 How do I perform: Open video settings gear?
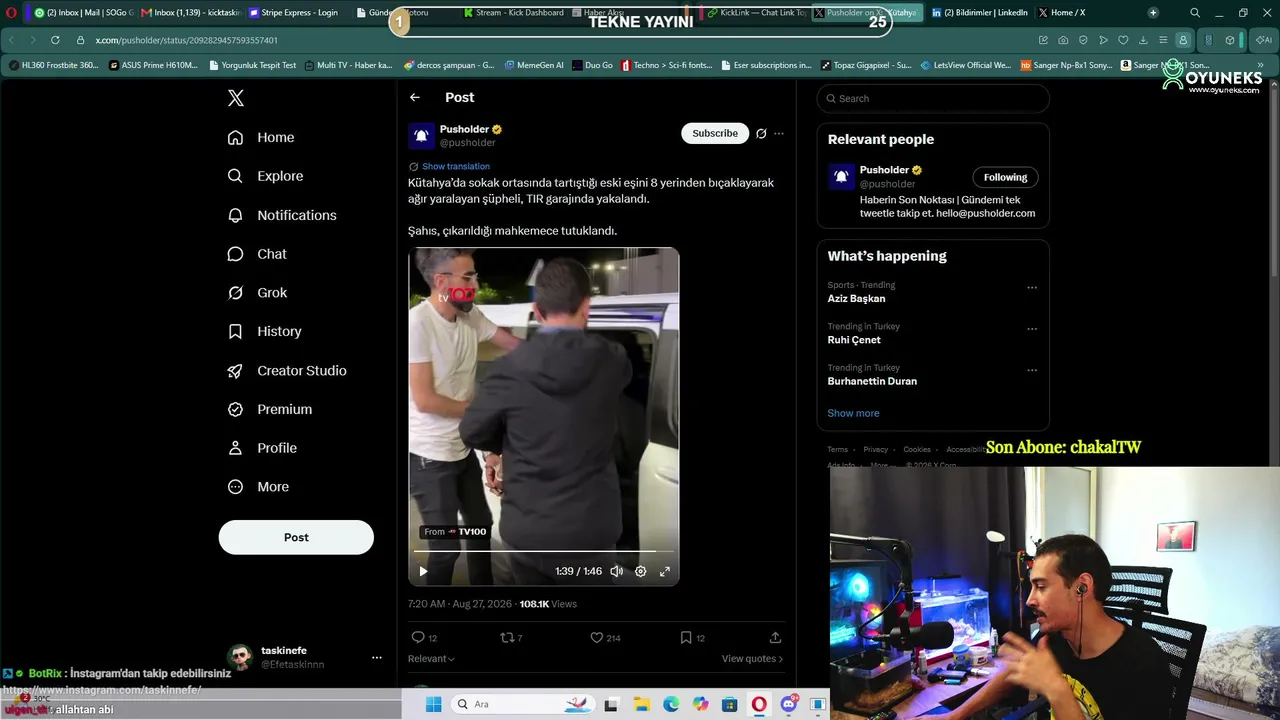coord(641,571)
